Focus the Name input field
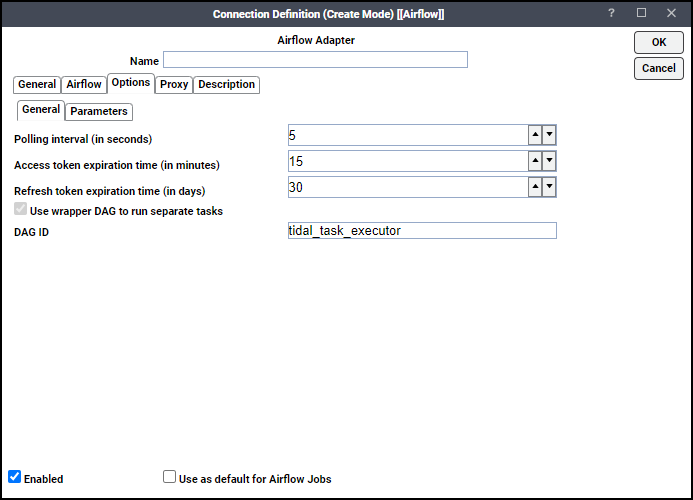 pos(315,60)
